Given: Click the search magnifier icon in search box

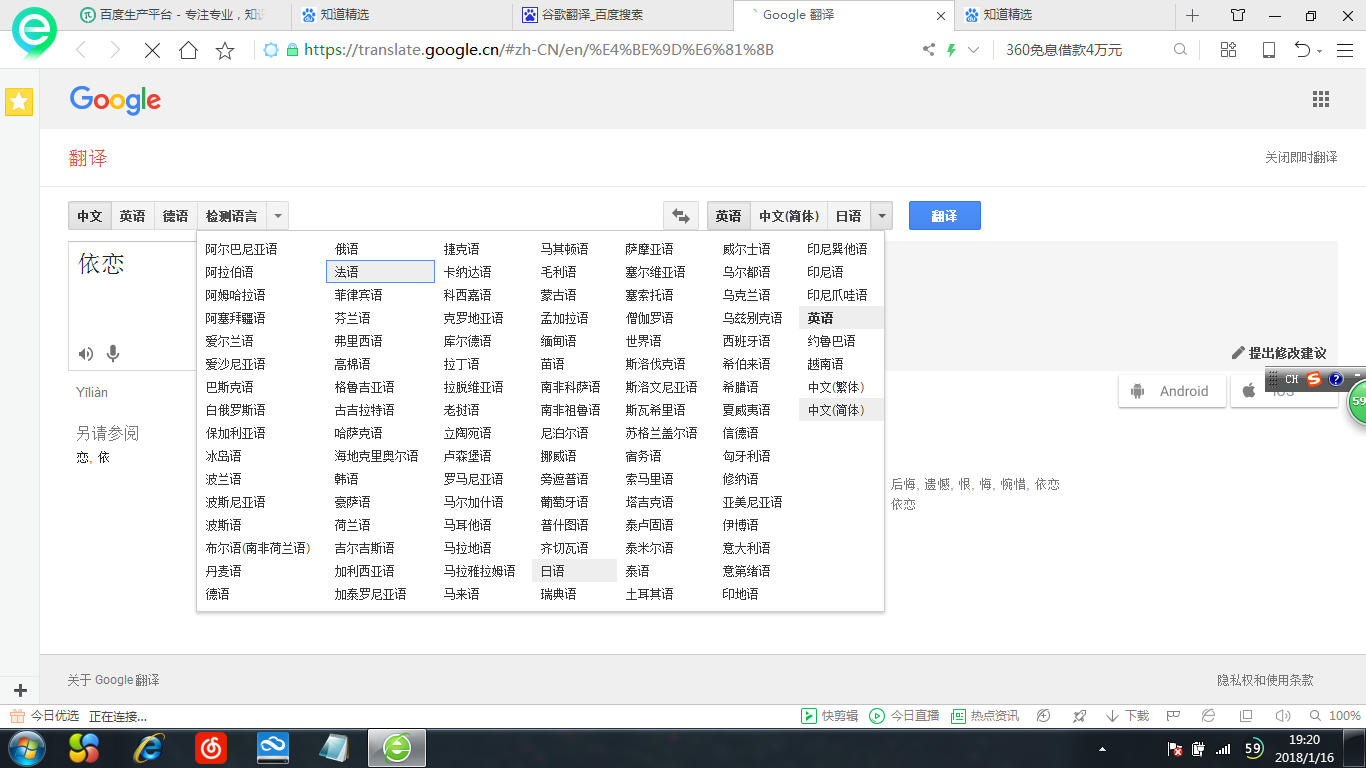Looking at the screenshot, I should click(x=1180, y=50).
